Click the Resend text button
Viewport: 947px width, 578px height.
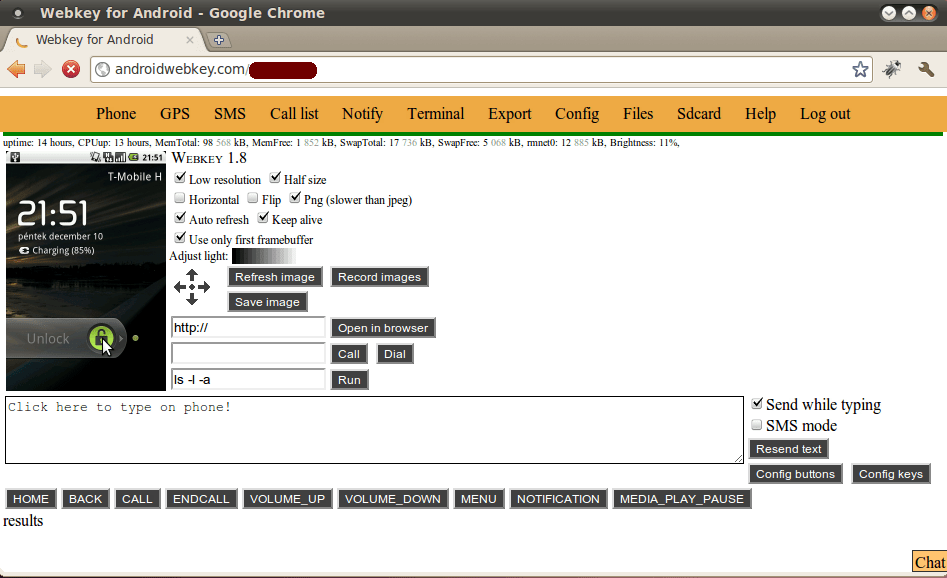click(789, 449)
